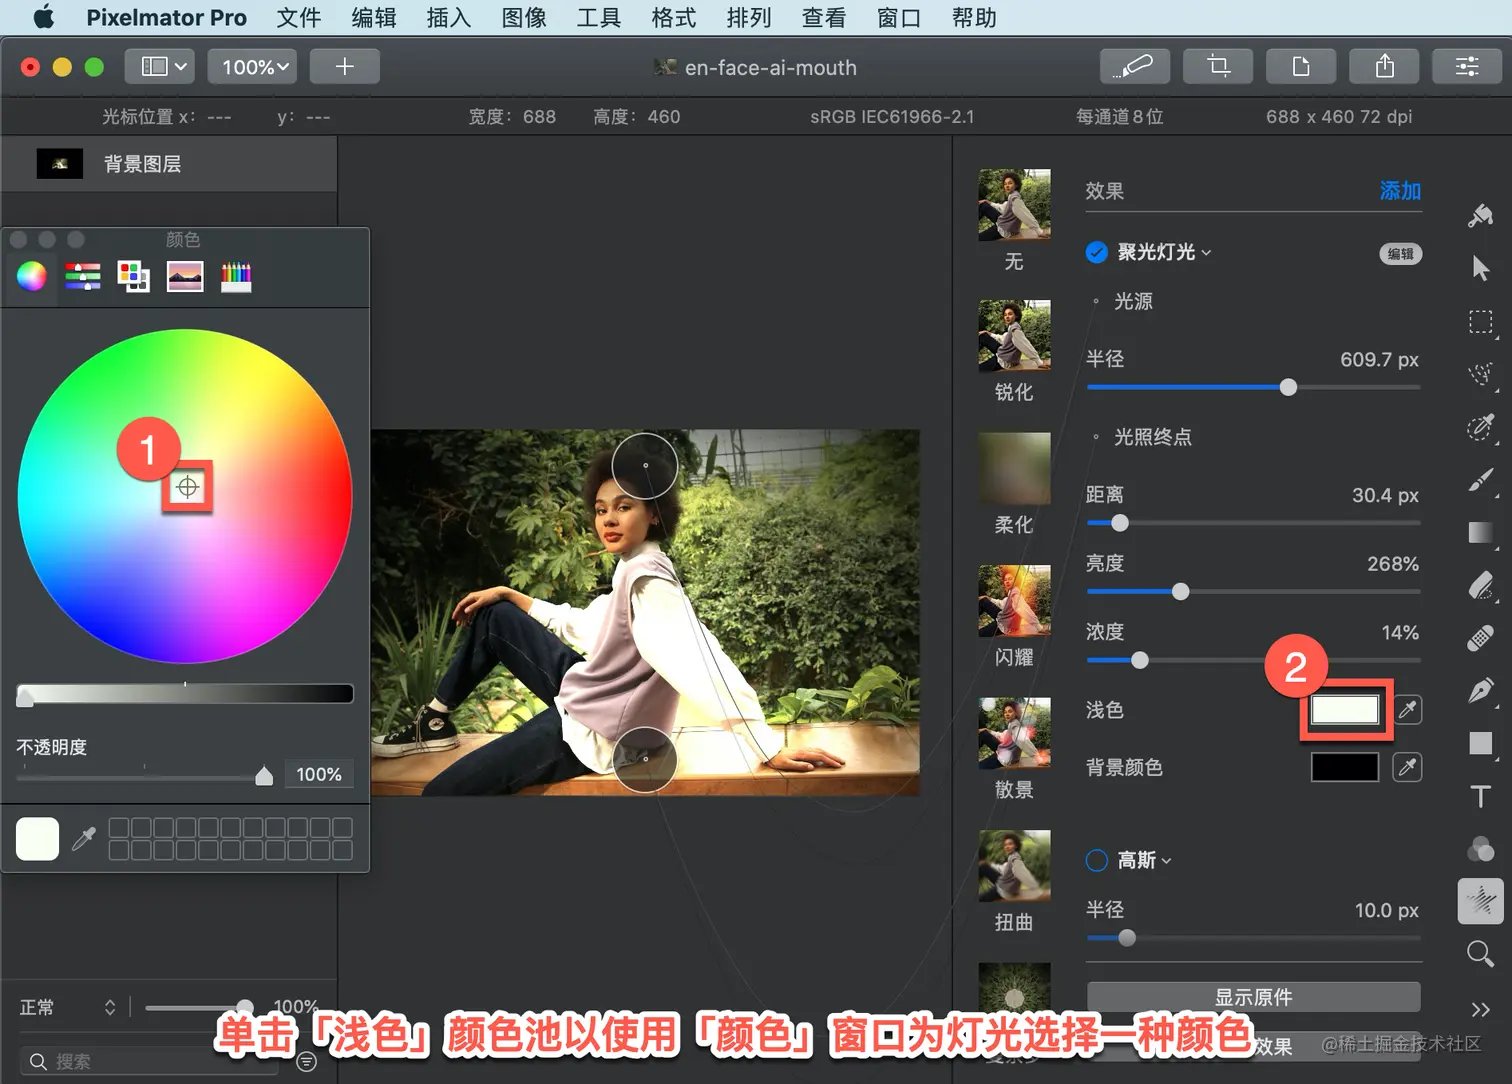Open the Apple menu

coord(44,17)
